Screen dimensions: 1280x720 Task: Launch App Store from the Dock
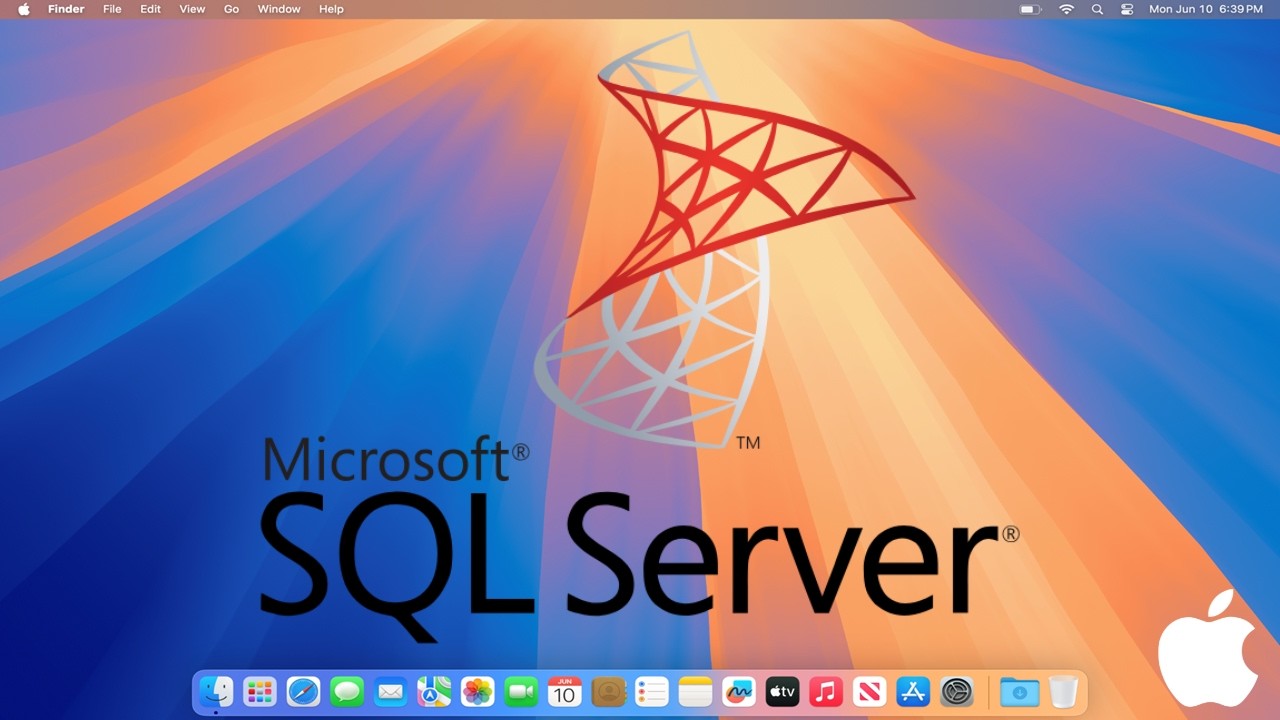[x=913, y=691]
